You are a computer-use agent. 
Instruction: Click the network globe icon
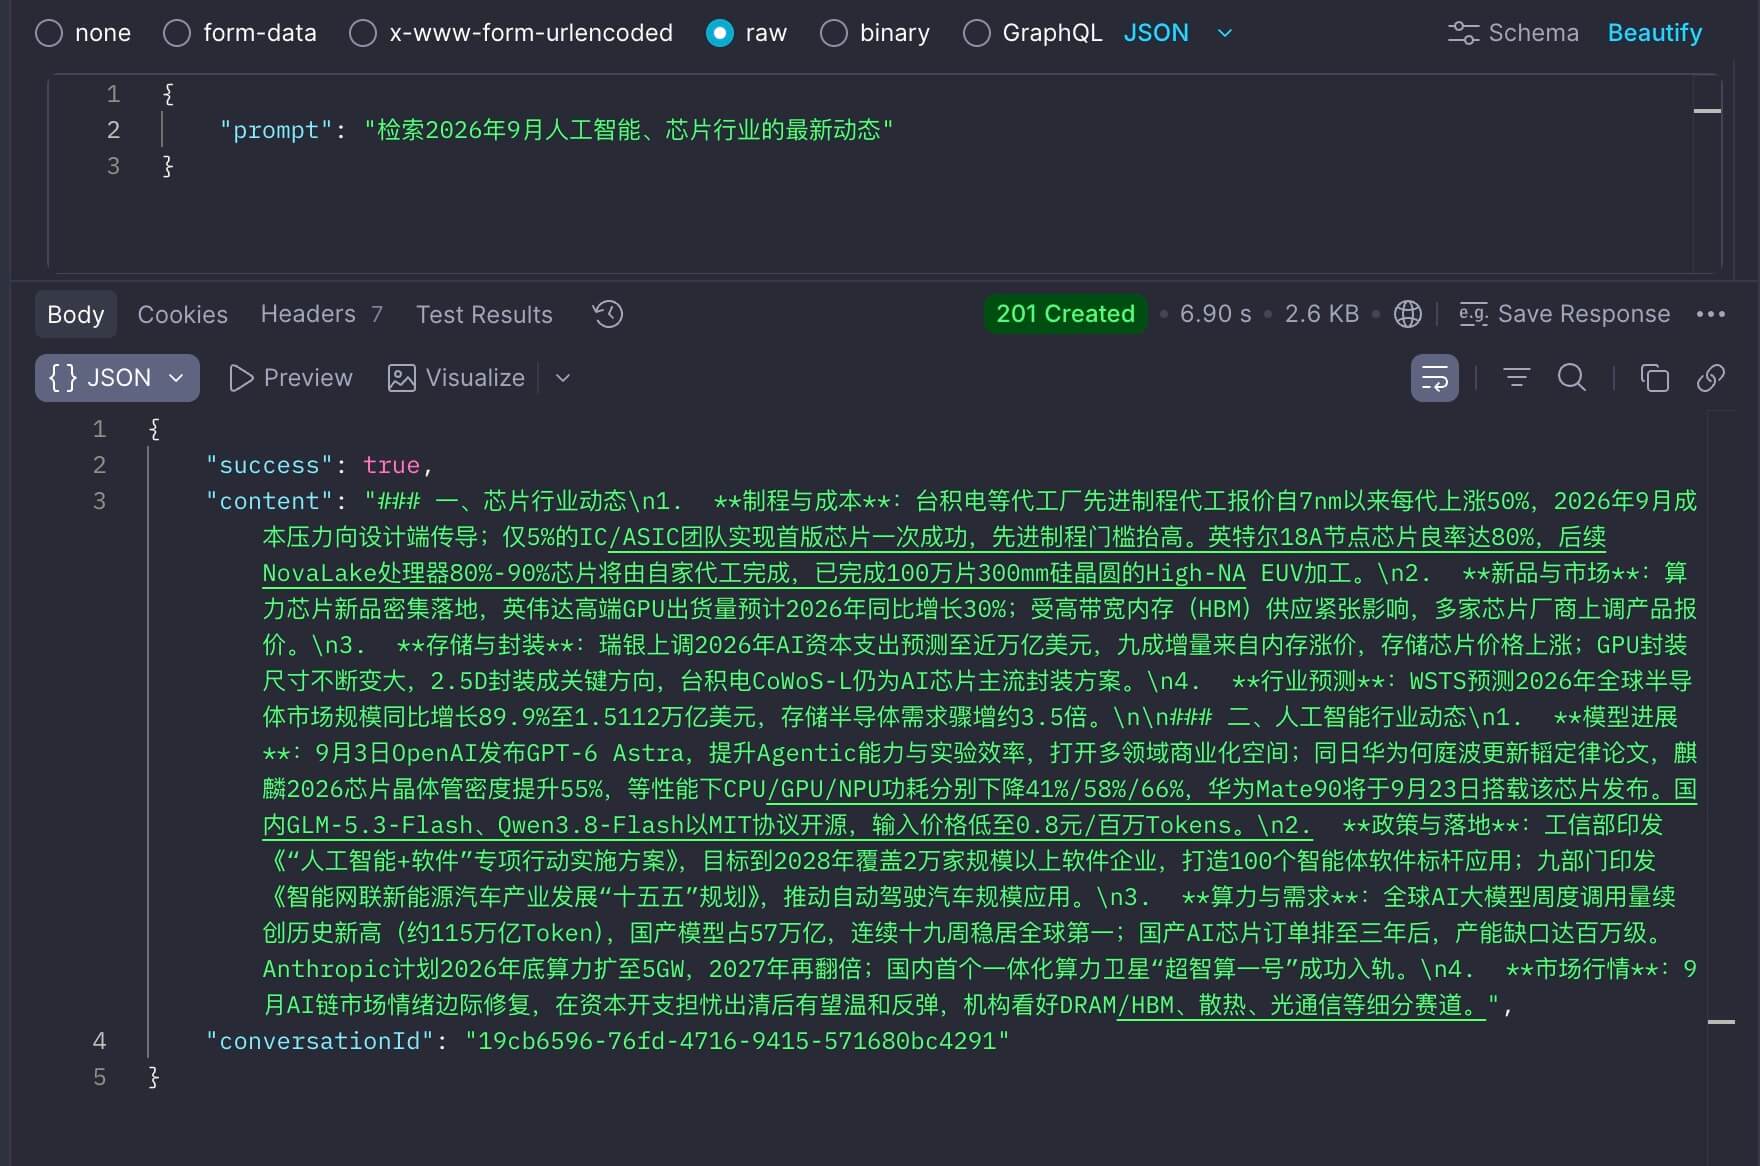coord(1408,314)
